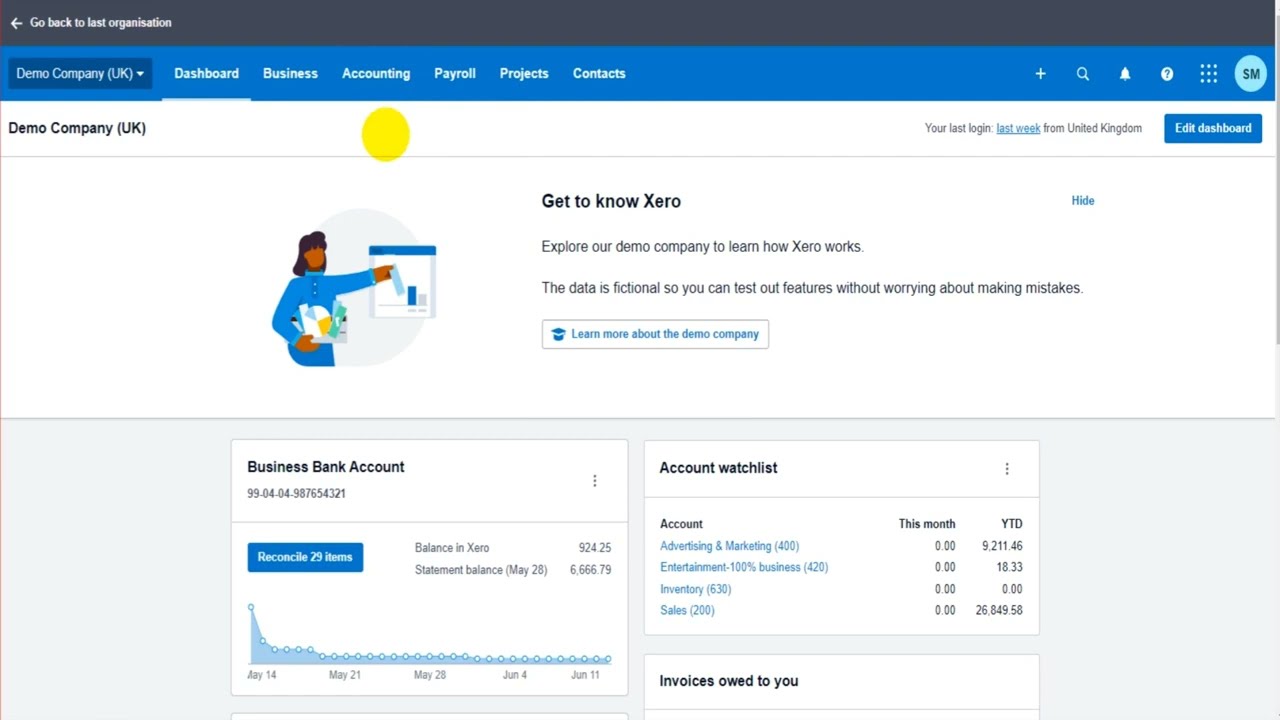Select the Dashboard tab
This screenshot has height=720, width=1280.
[x=206, y=74]
